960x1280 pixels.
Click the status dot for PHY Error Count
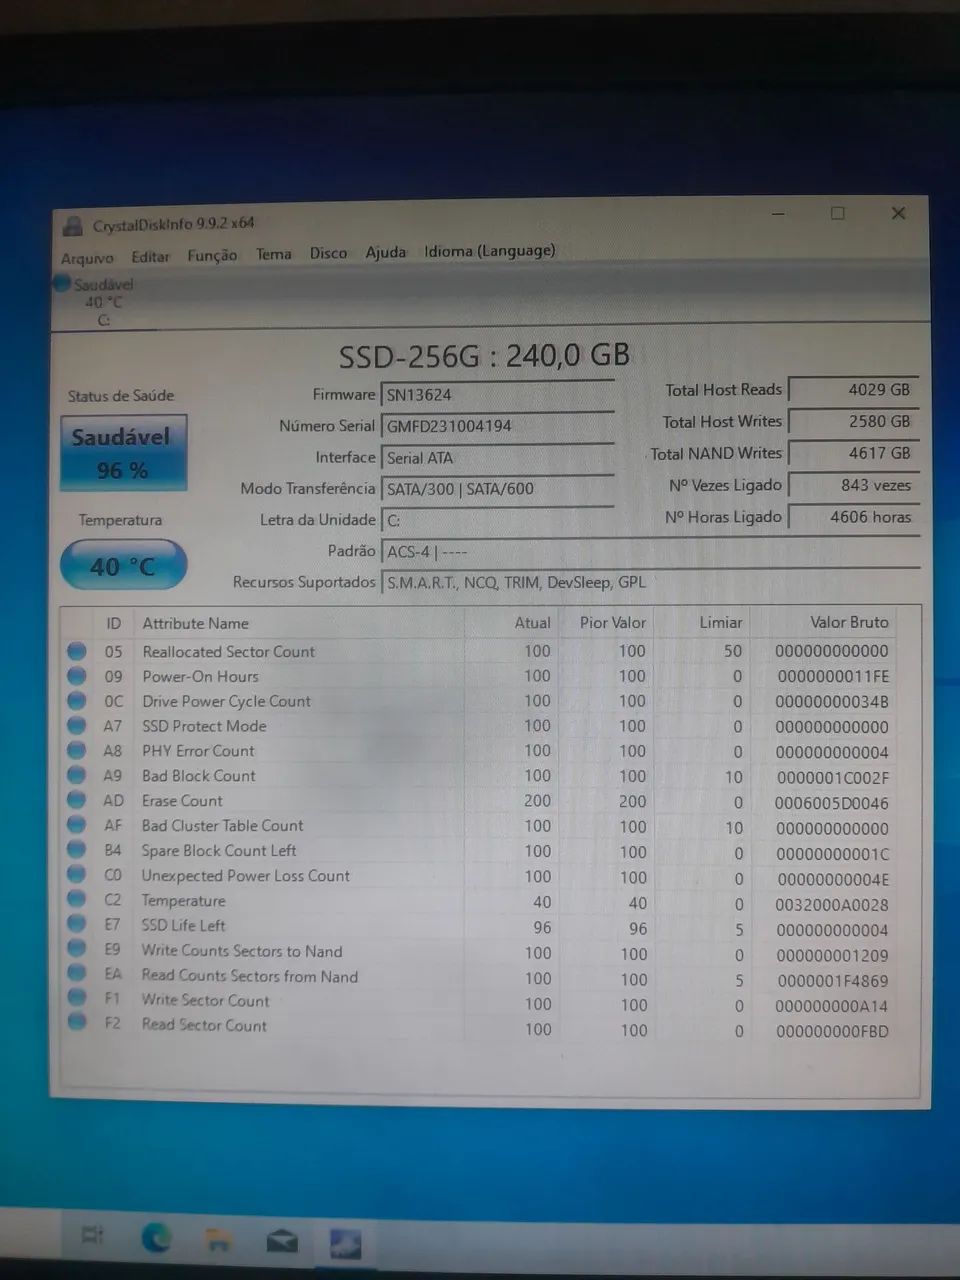pos(76,750)
